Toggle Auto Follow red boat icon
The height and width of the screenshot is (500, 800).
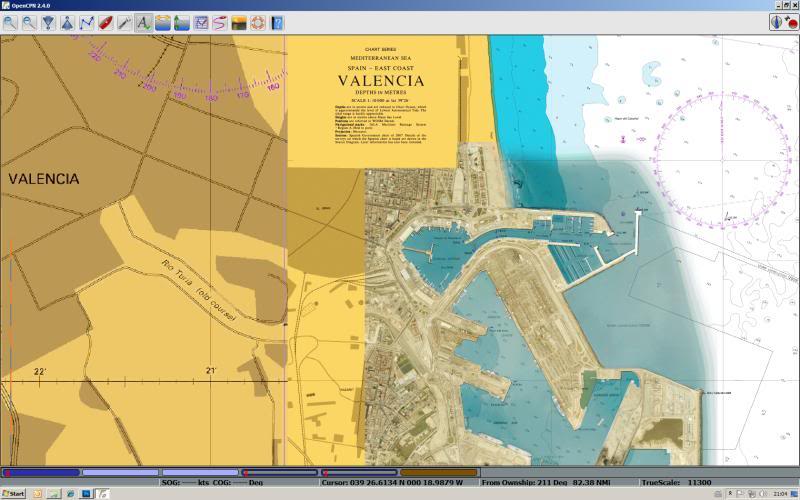105,22
